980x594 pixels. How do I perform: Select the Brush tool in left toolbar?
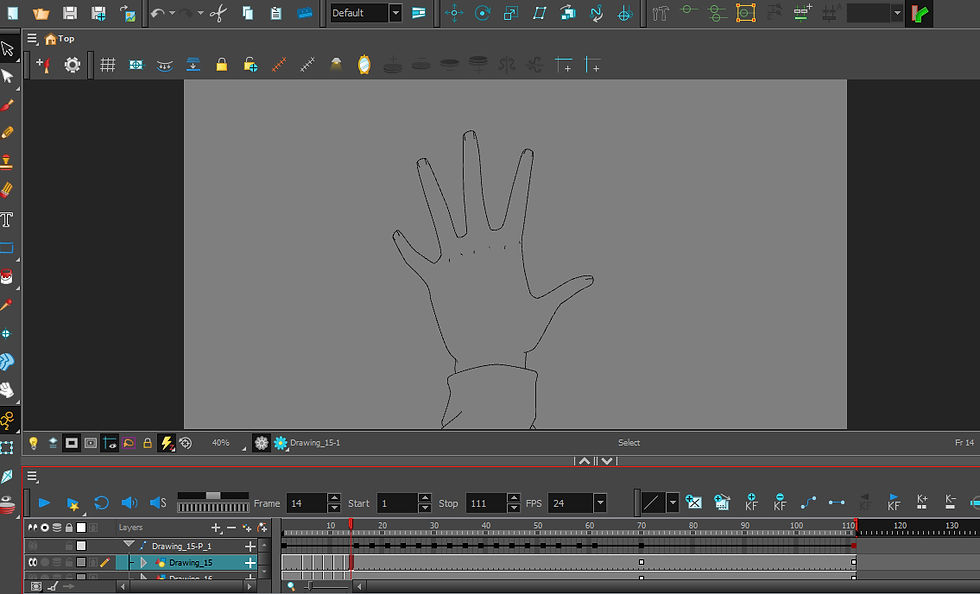[8, 104]
